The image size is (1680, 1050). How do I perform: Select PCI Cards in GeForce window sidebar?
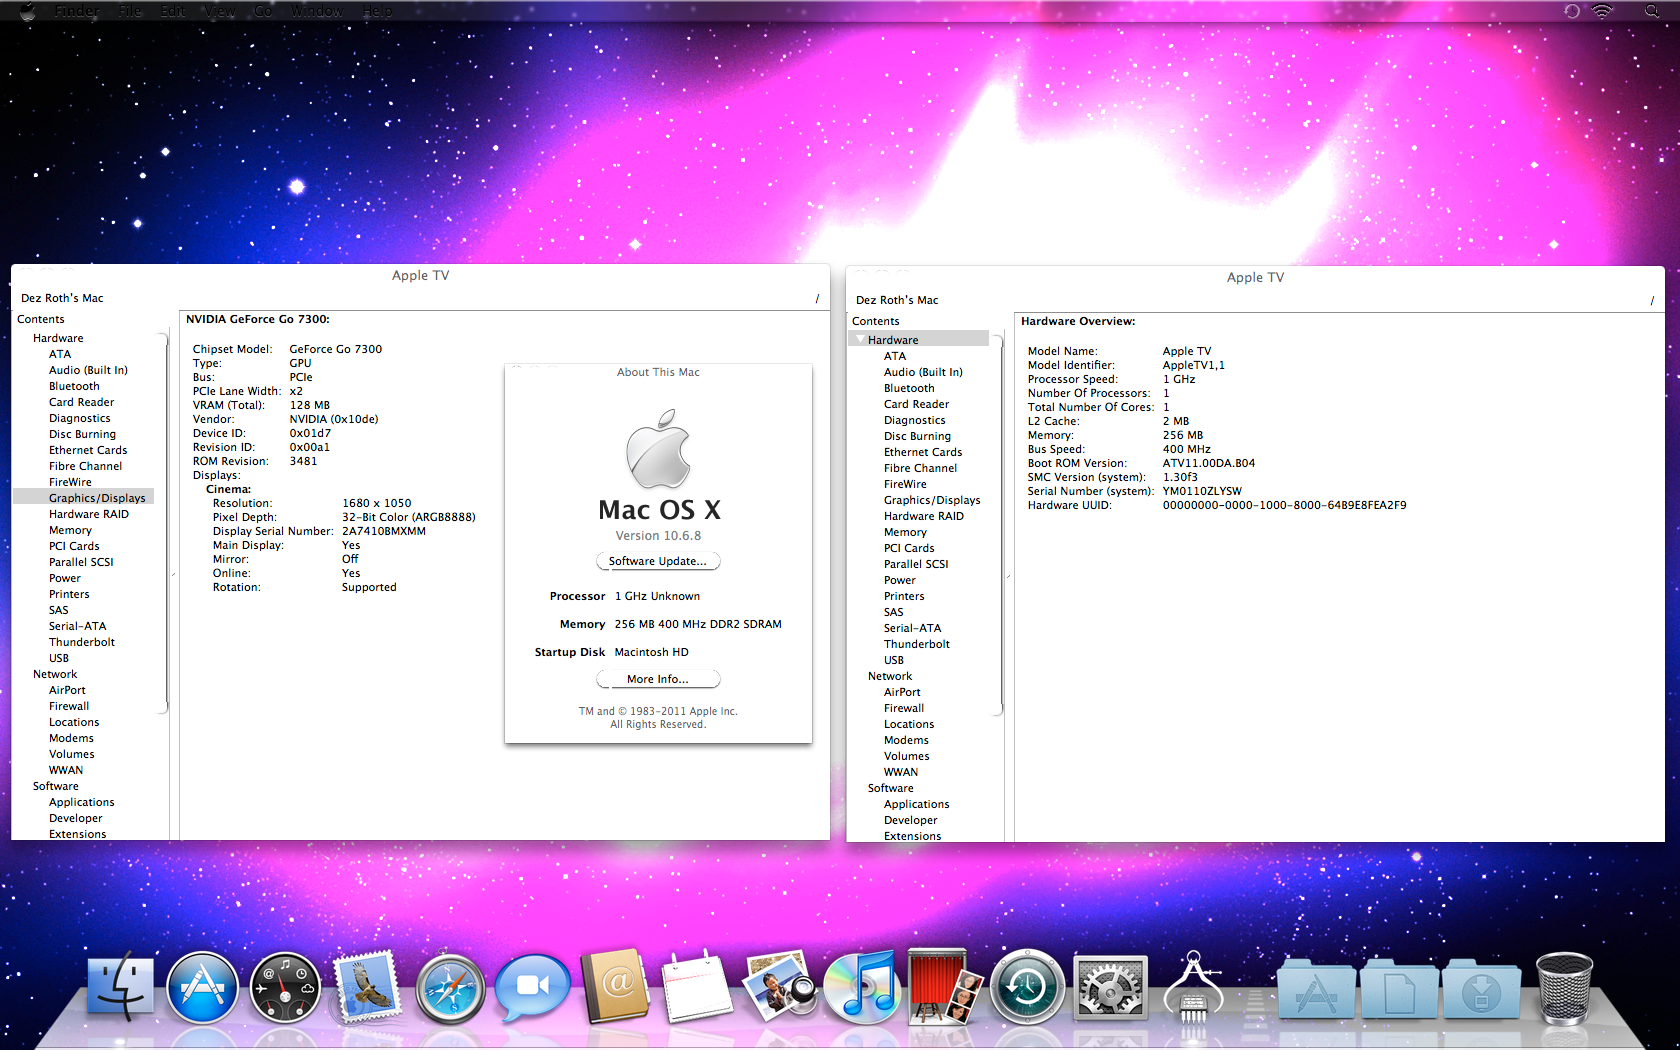pos(74,546)
